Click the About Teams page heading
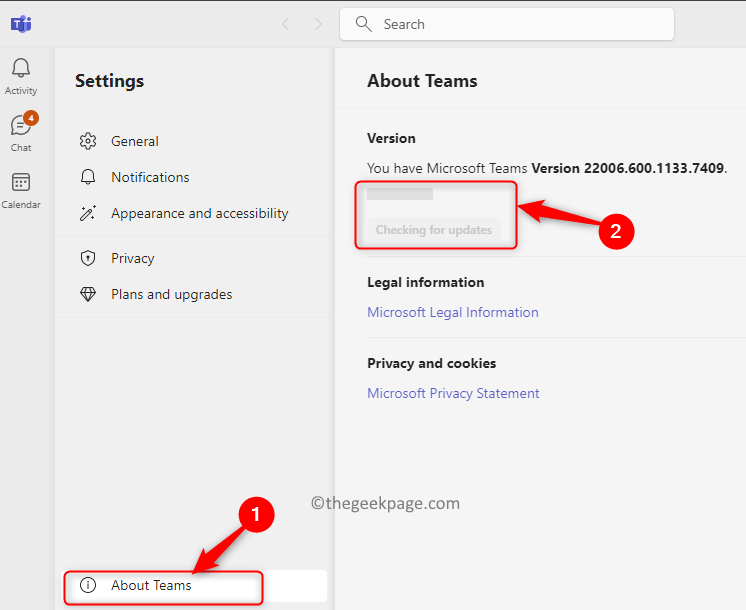Screen dimensions: 746x610 (422, 81)
